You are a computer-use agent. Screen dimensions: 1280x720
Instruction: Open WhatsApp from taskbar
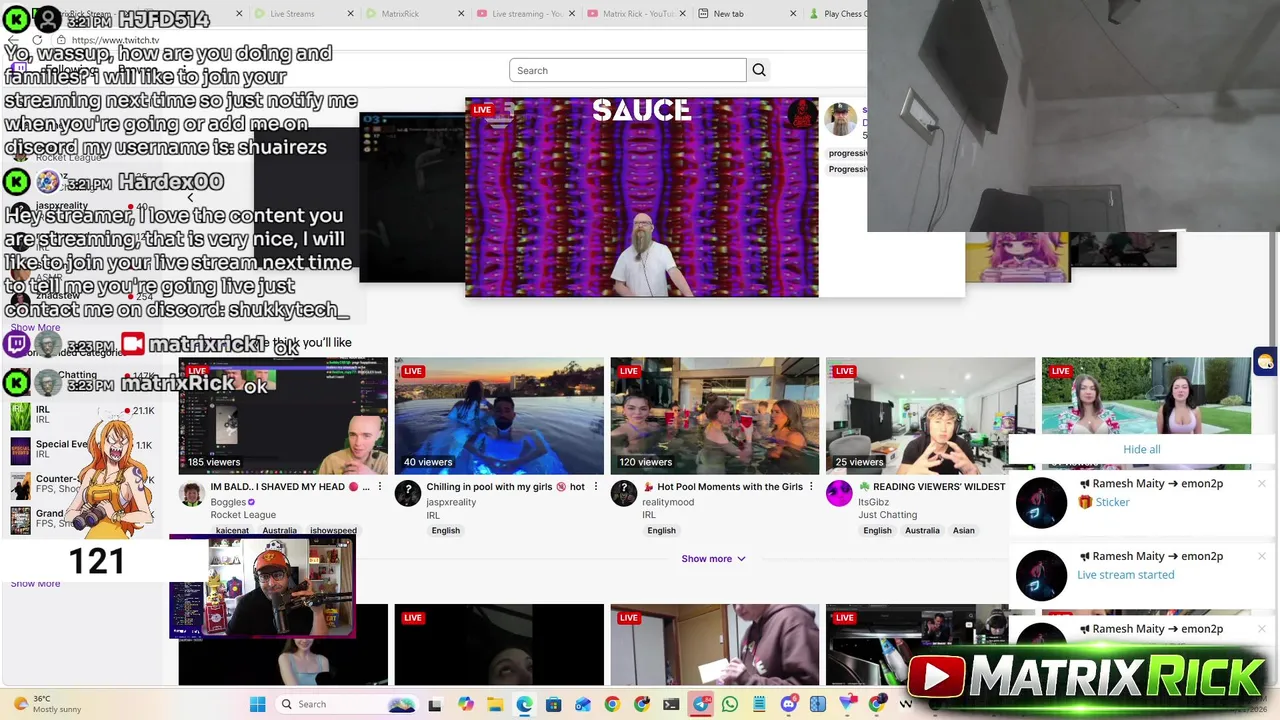pyautogui.click(x=730, y=704)
